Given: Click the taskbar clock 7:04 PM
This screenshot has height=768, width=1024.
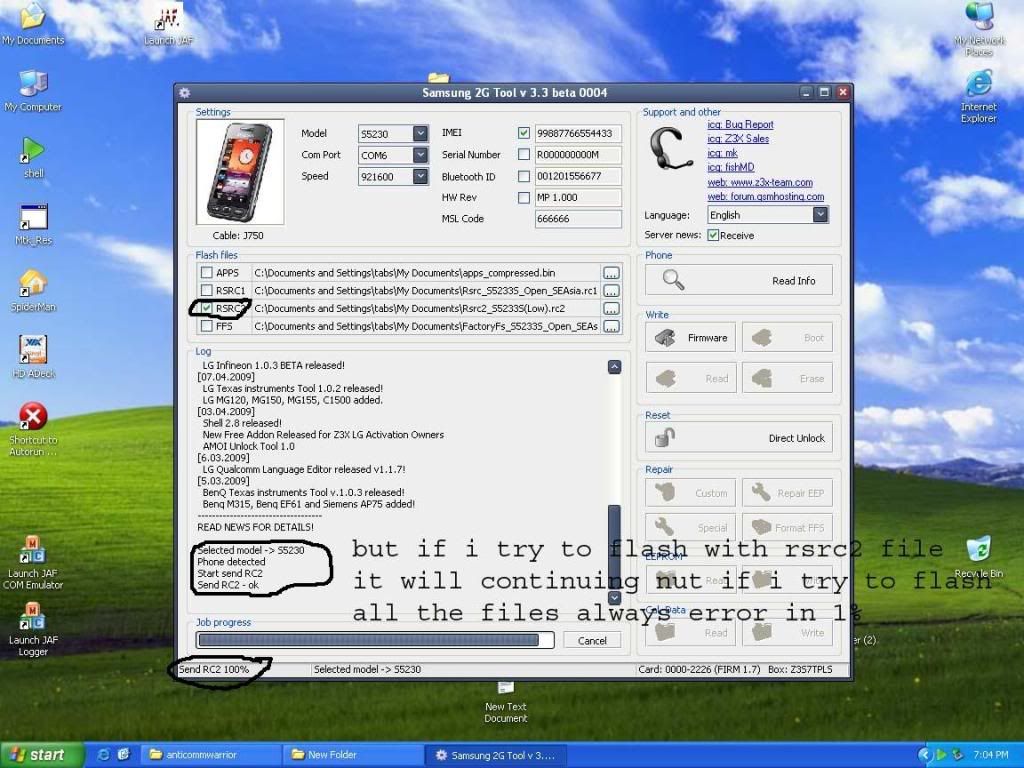Looking at the screenshot, I should (991, 755).
